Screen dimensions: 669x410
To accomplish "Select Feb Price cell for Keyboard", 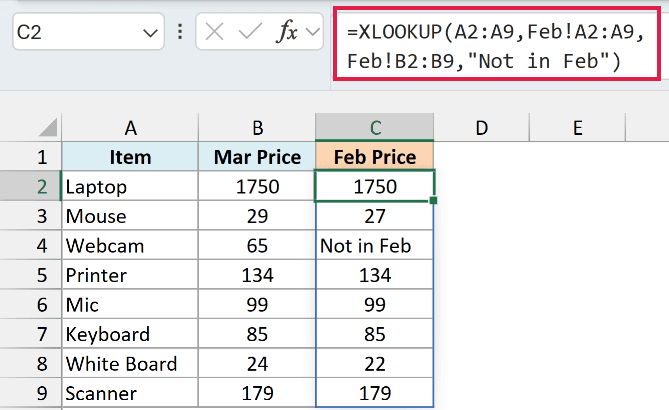I will [375, 334].
